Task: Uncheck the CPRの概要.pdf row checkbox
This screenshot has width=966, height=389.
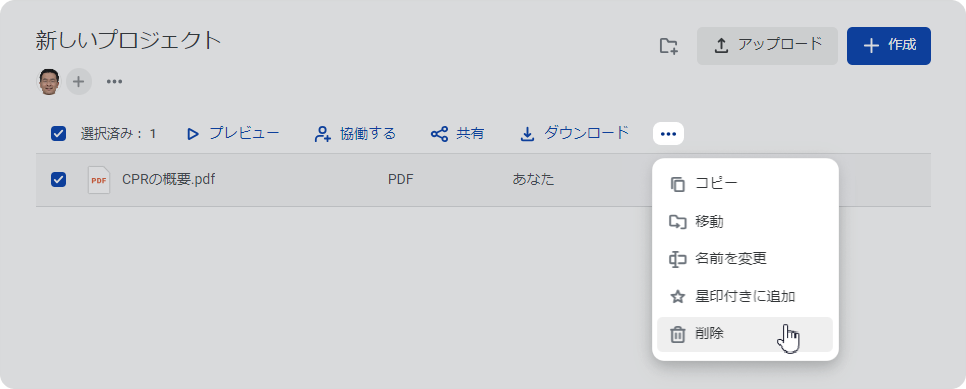Action: 59,180
